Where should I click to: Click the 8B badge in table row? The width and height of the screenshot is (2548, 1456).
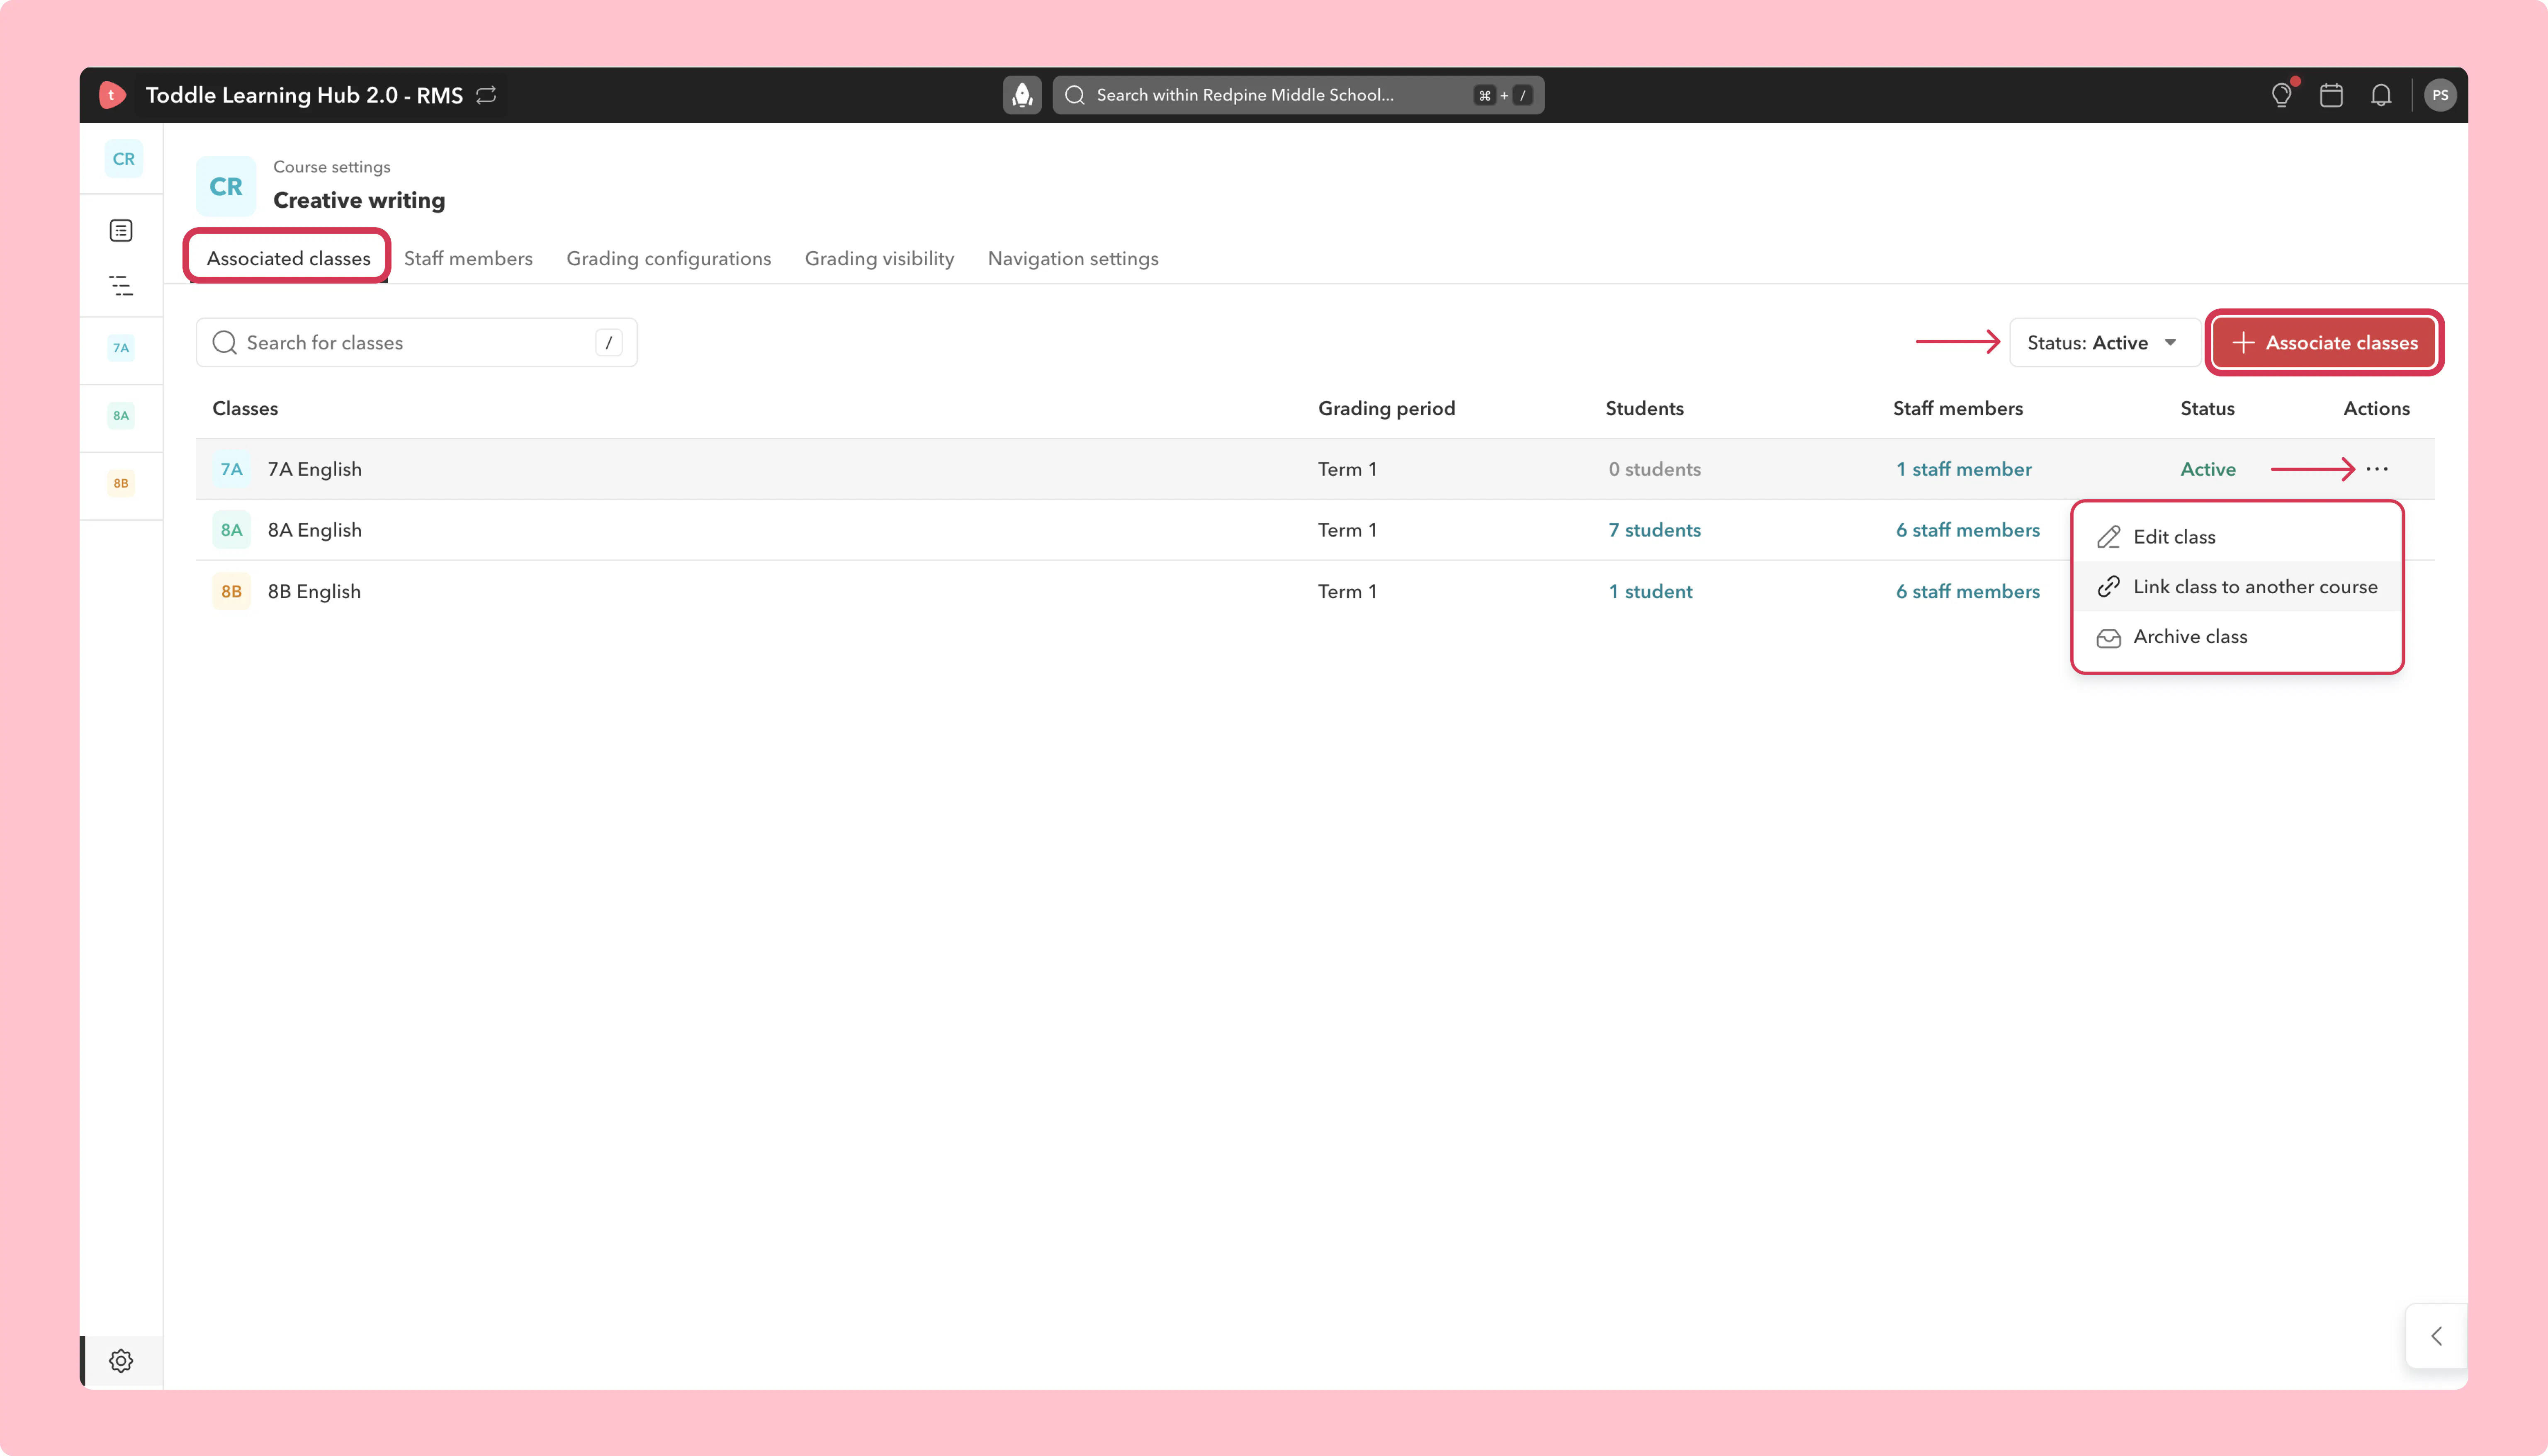tap(231, 591)
